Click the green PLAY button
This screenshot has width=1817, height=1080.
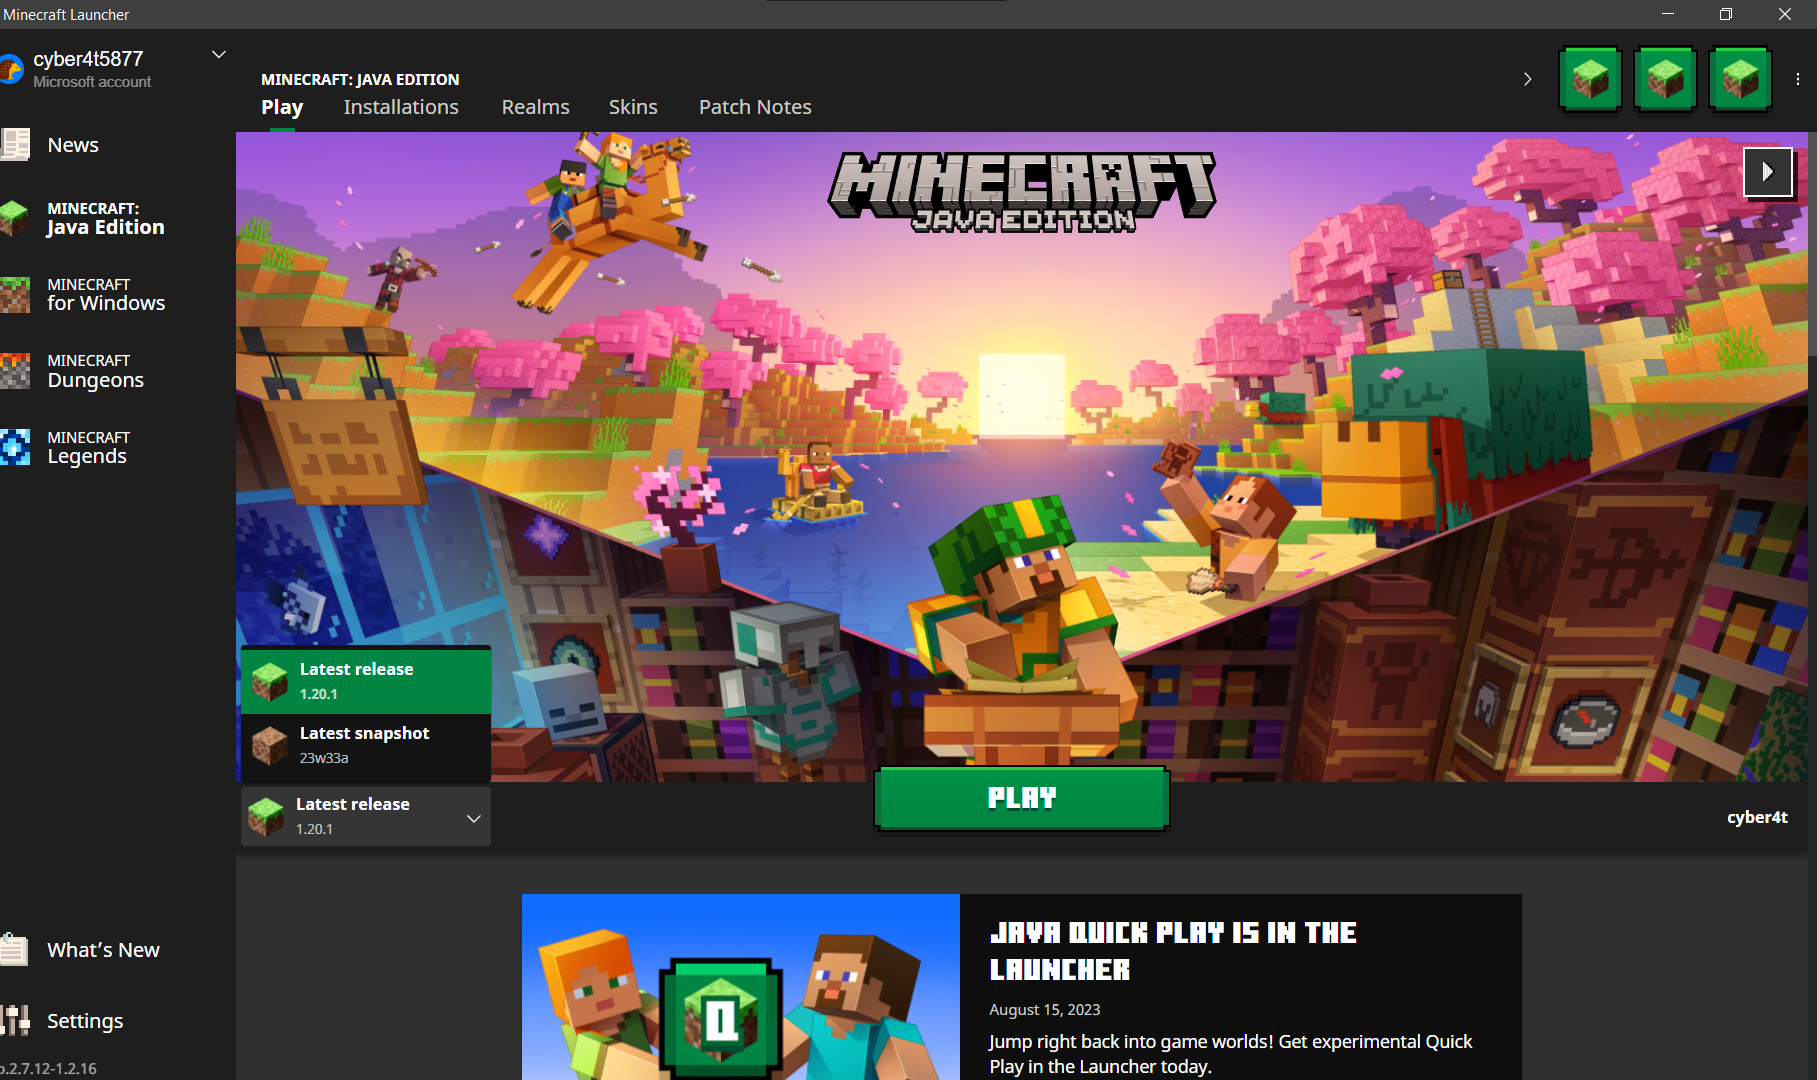click(x=1022, y=798)
